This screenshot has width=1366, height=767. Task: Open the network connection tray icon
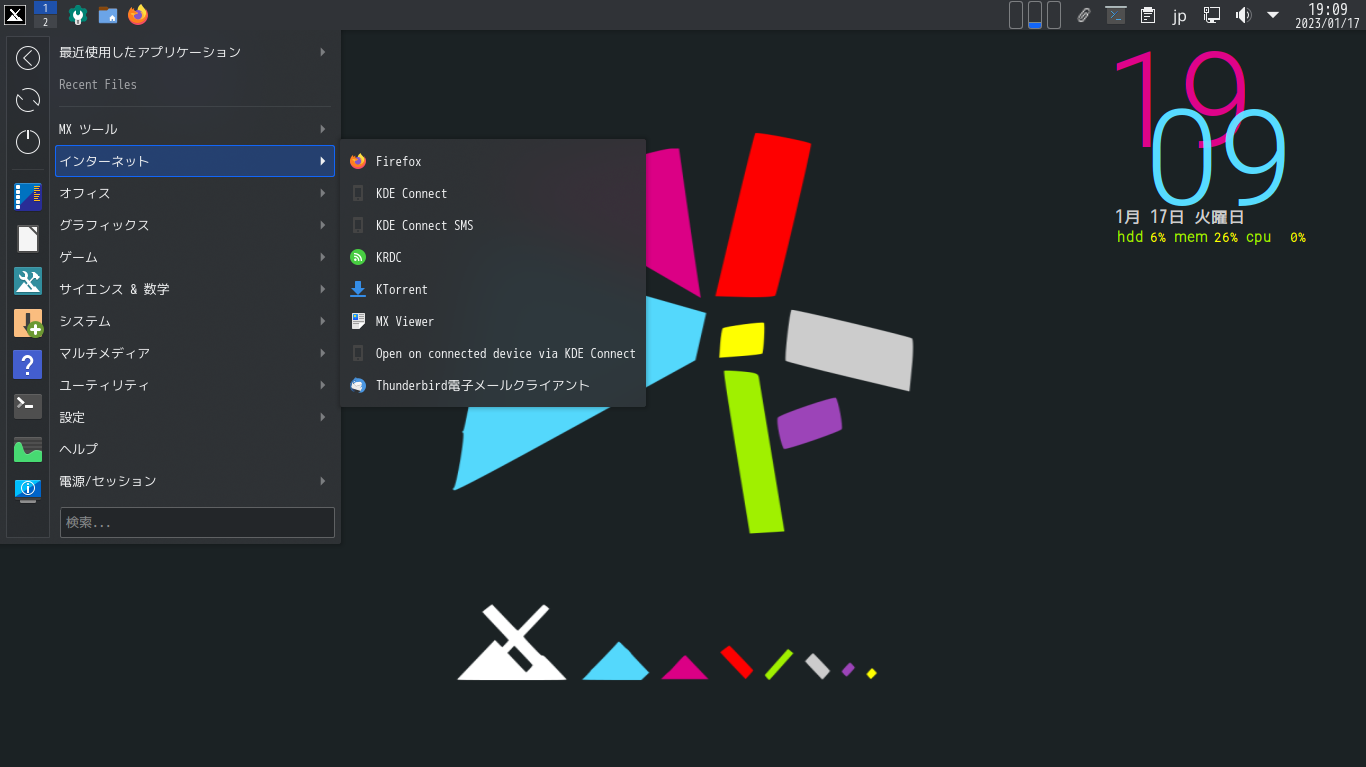[1212, 15]
